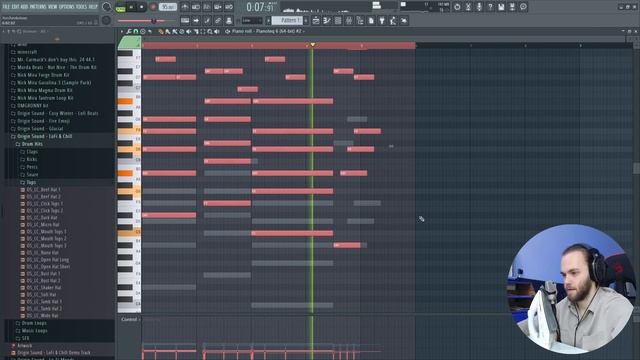This screenshot has height=360, width=640.
Task: Open the mixer view icon
Action: (349, 20)
